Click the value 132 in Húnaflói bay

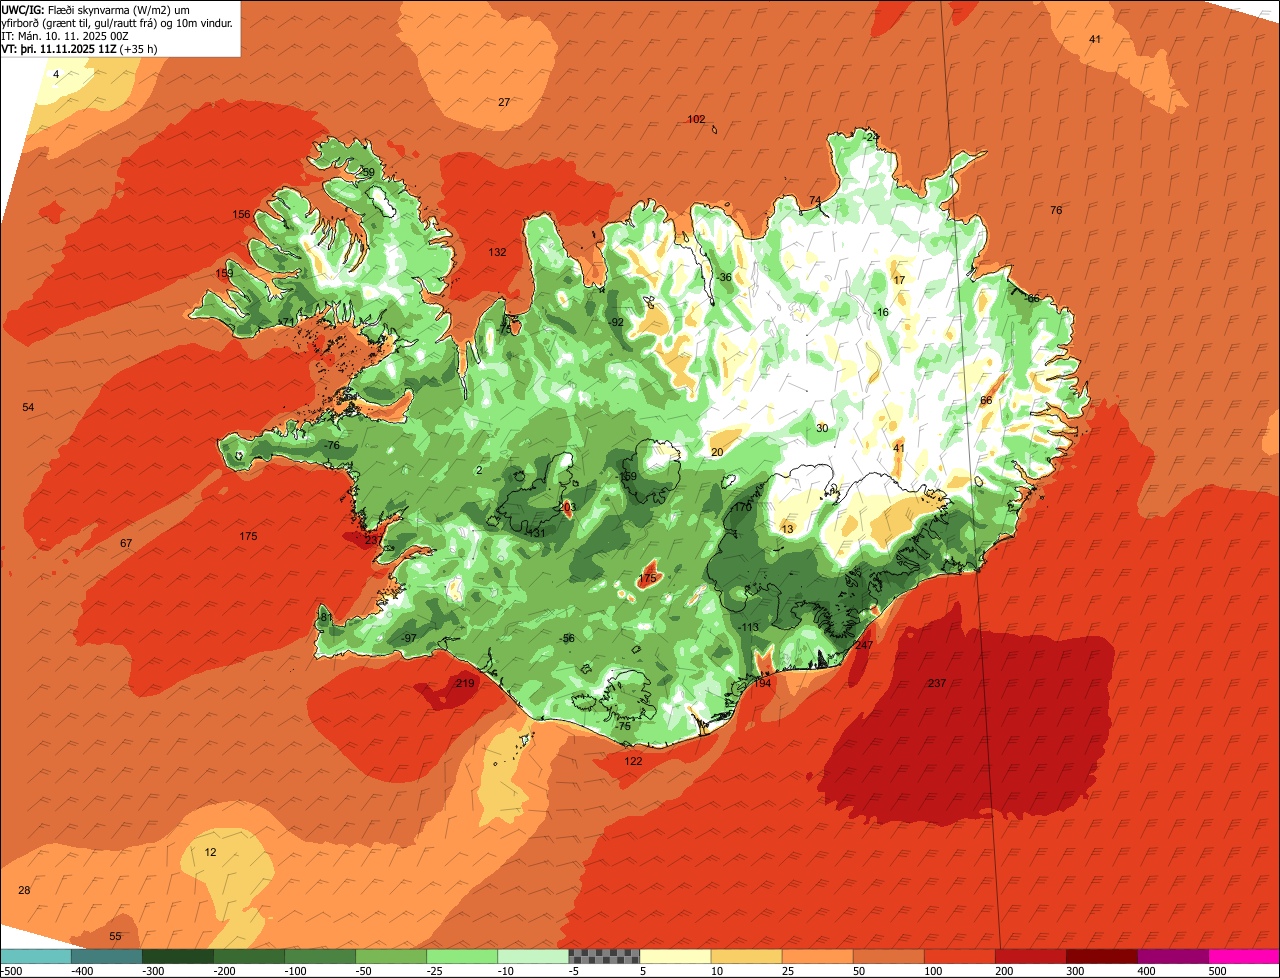tap(497, 252)
